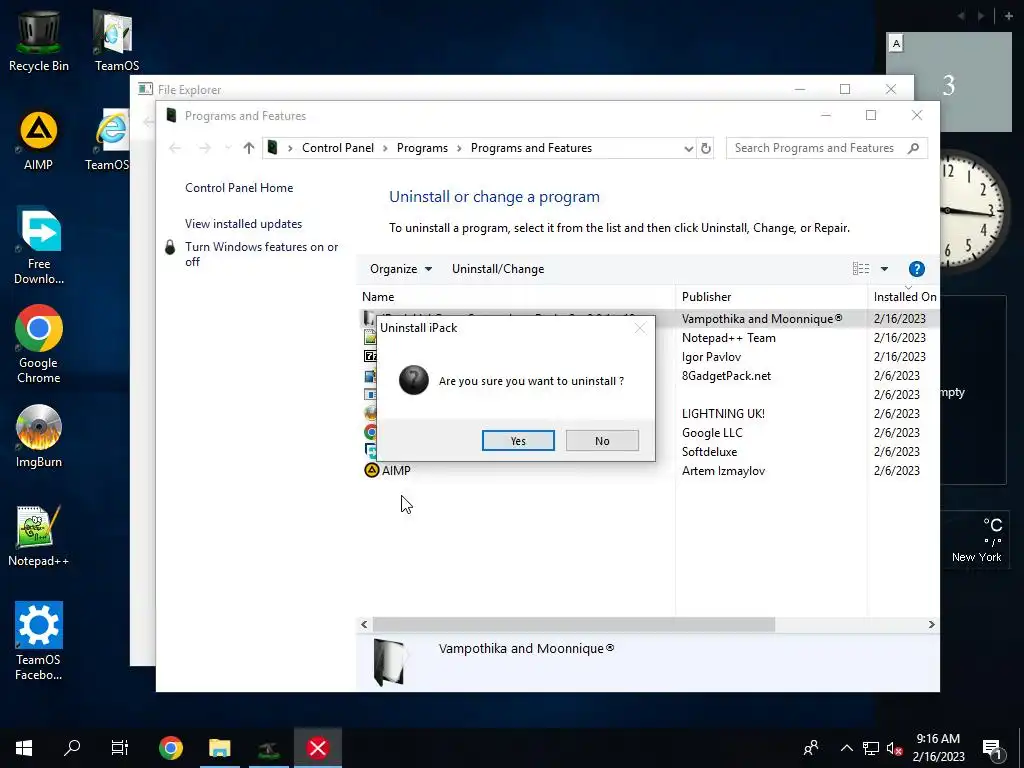The image size is (1024, 768).
Task: Click scroll left arrow of list
Action: 364,625
